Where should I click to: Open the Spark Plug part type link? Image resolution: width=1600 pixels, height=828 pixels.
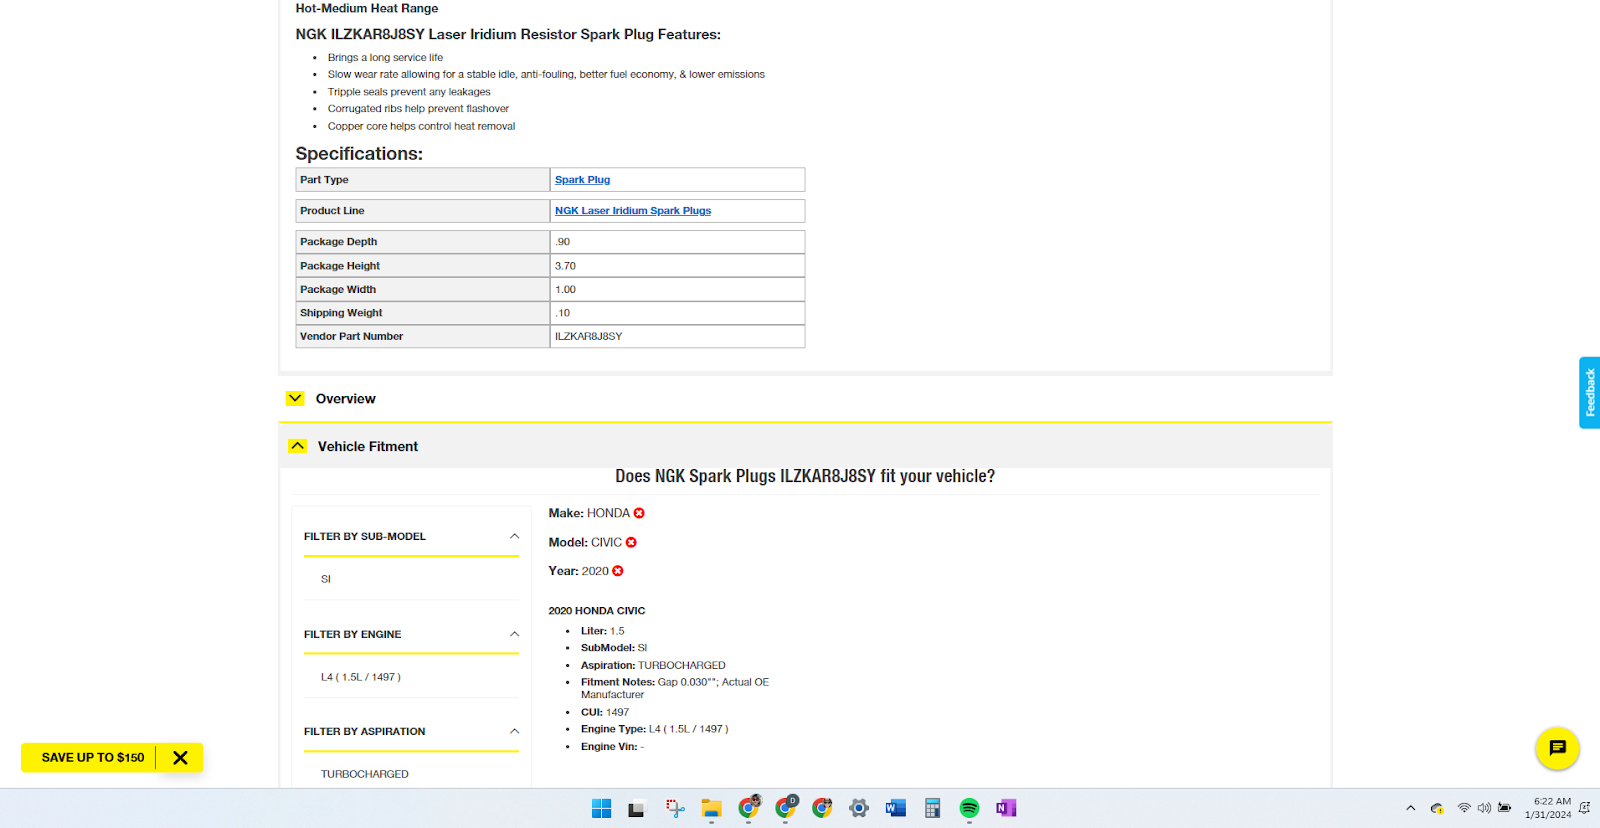(x=582, y=180)
